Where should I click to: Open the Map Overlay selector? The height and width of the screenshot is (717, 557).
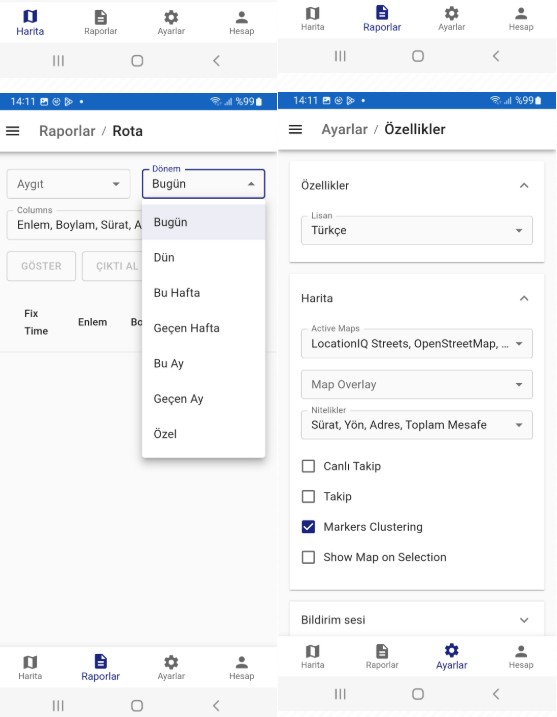(417, 385)
